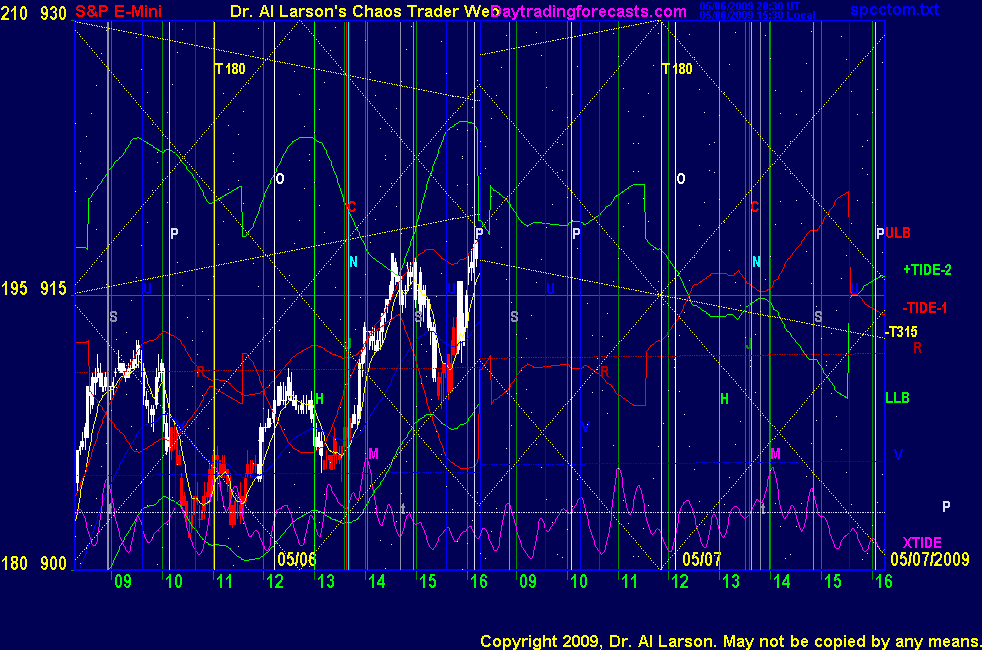Click the 'T 180' label on the 05/06 session
This screenshot has height=650, width=982.
coord(230,69)
